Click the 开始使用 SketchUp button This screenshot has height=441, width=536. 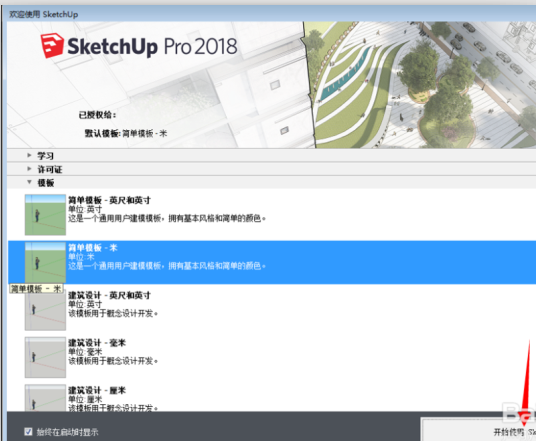(479, 429)
